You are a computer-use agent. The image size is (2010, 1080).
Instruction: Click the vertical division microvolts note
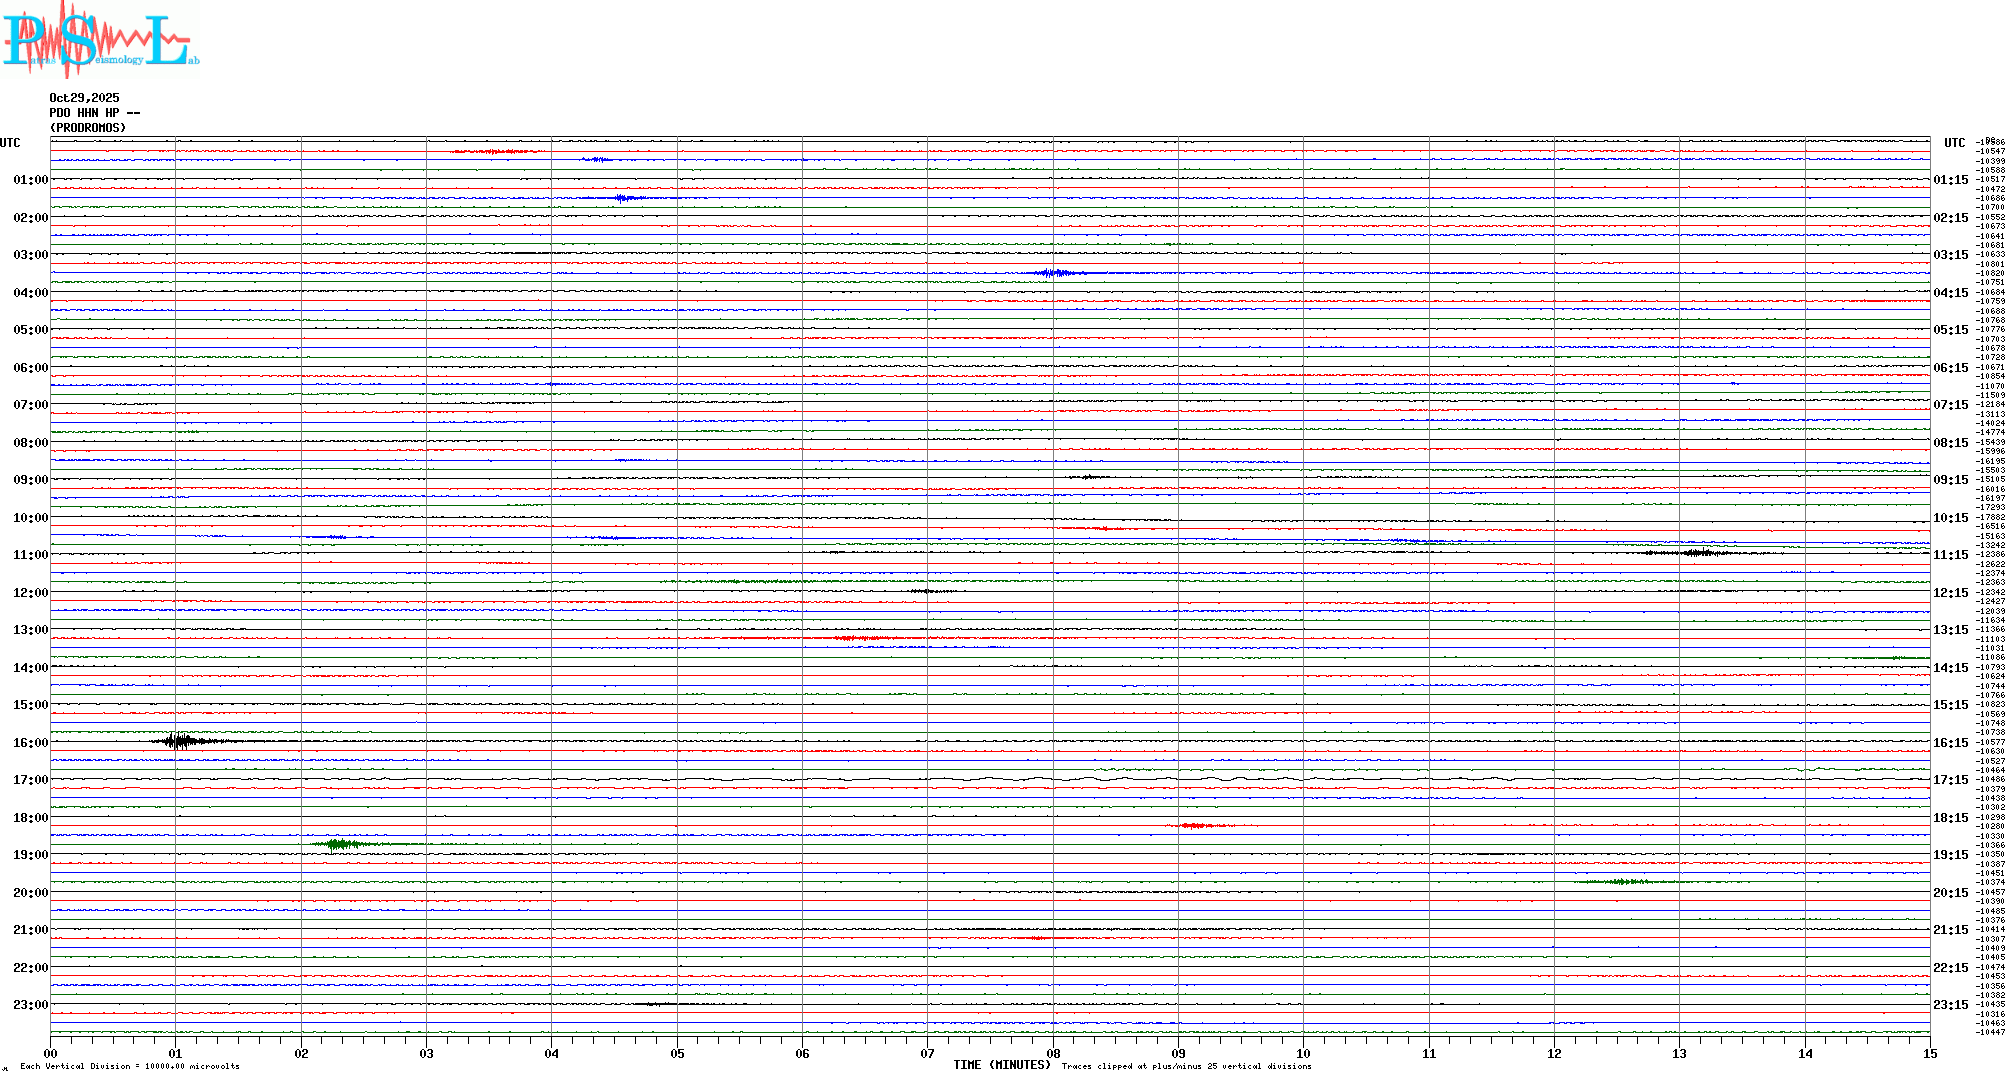(x=130, y=1066)
